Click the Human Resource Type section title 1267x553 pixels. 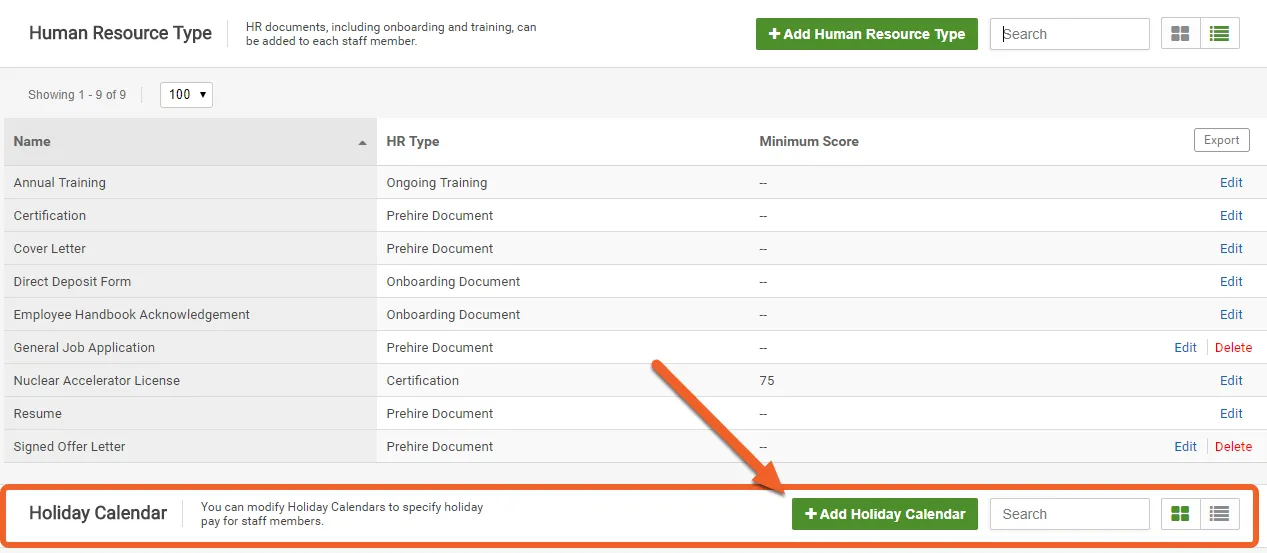click(120, 33)
